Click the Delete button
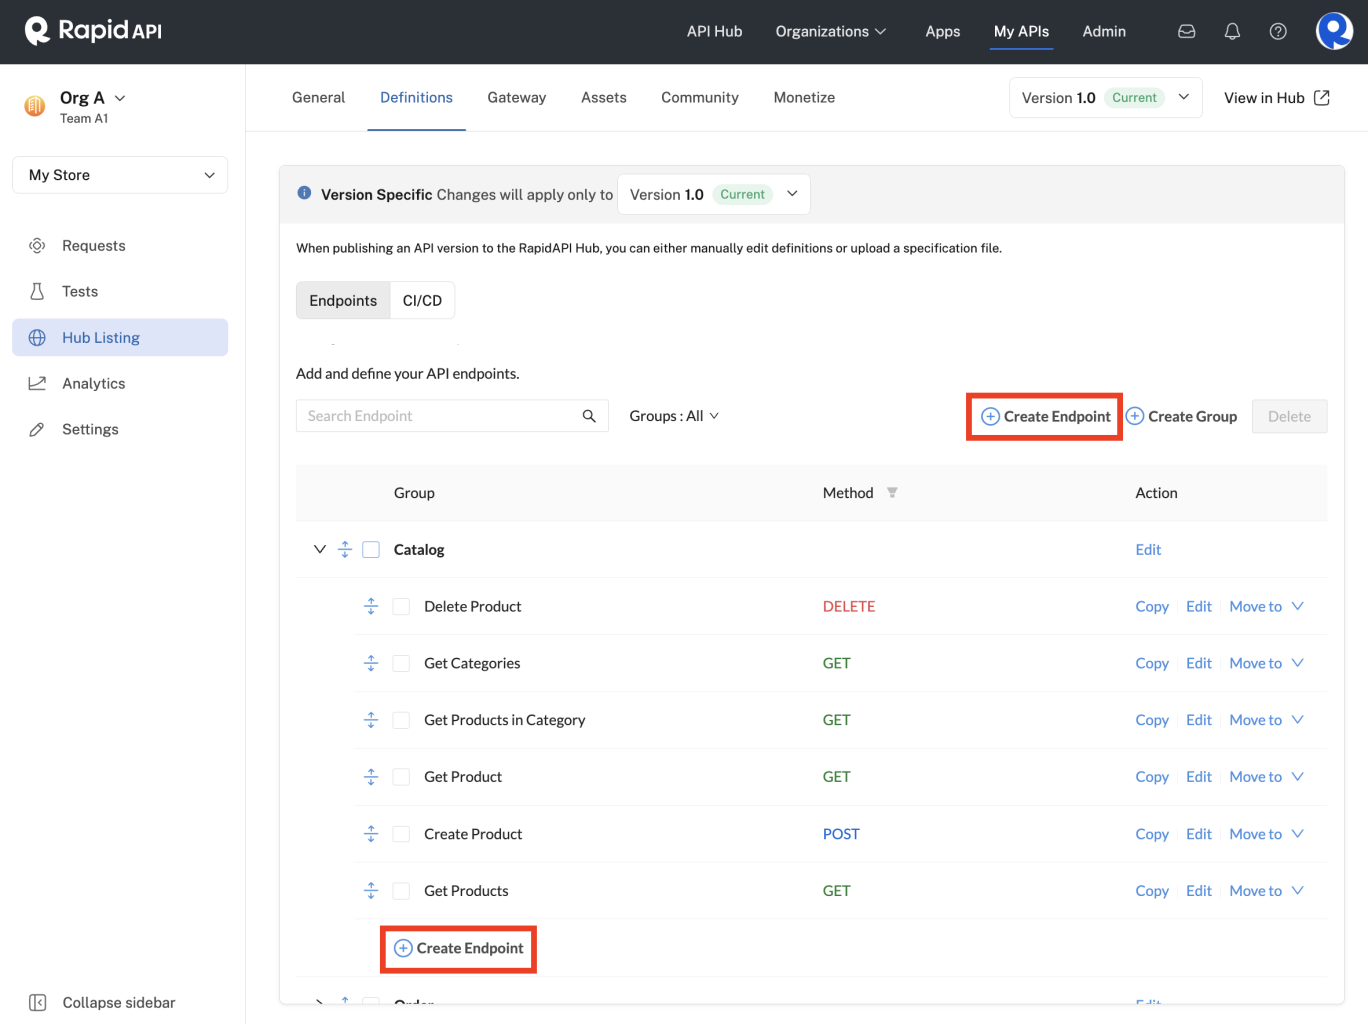 click(x=1289, y=417)
